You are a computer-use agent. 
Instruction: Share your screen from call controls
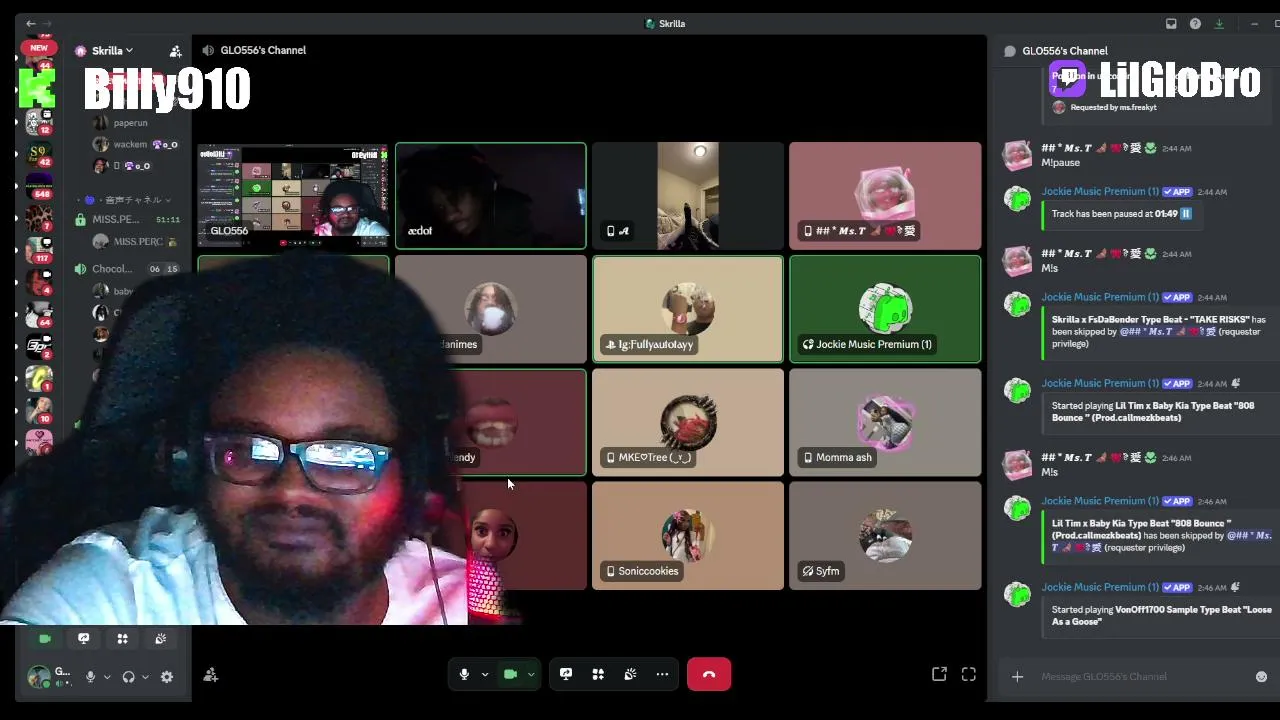(566, 674)
